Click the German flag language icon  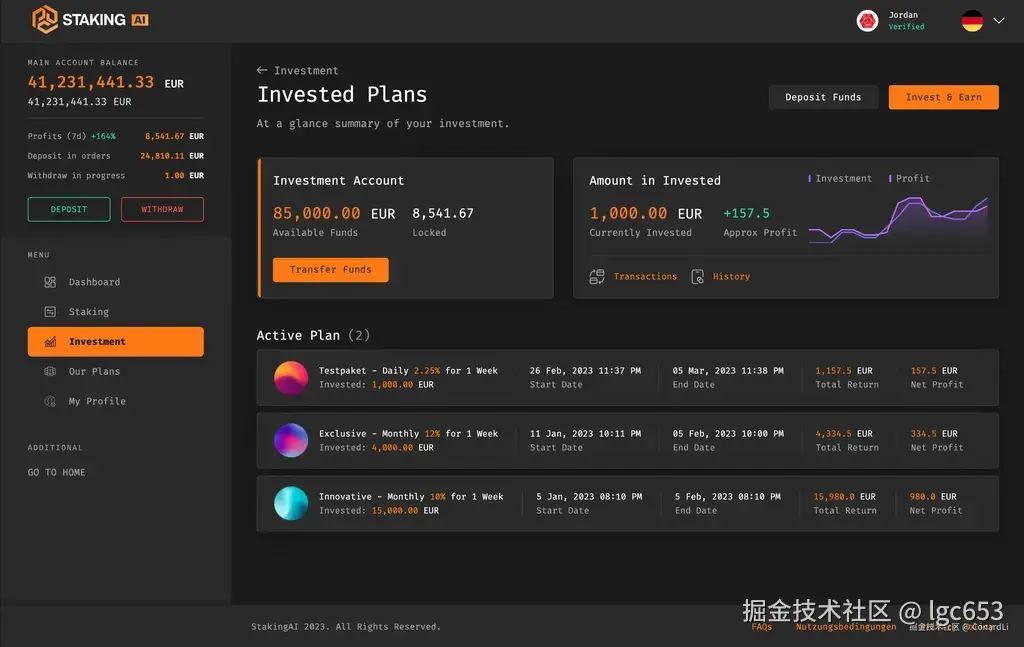pyautogui.click(x=972, y=21)
